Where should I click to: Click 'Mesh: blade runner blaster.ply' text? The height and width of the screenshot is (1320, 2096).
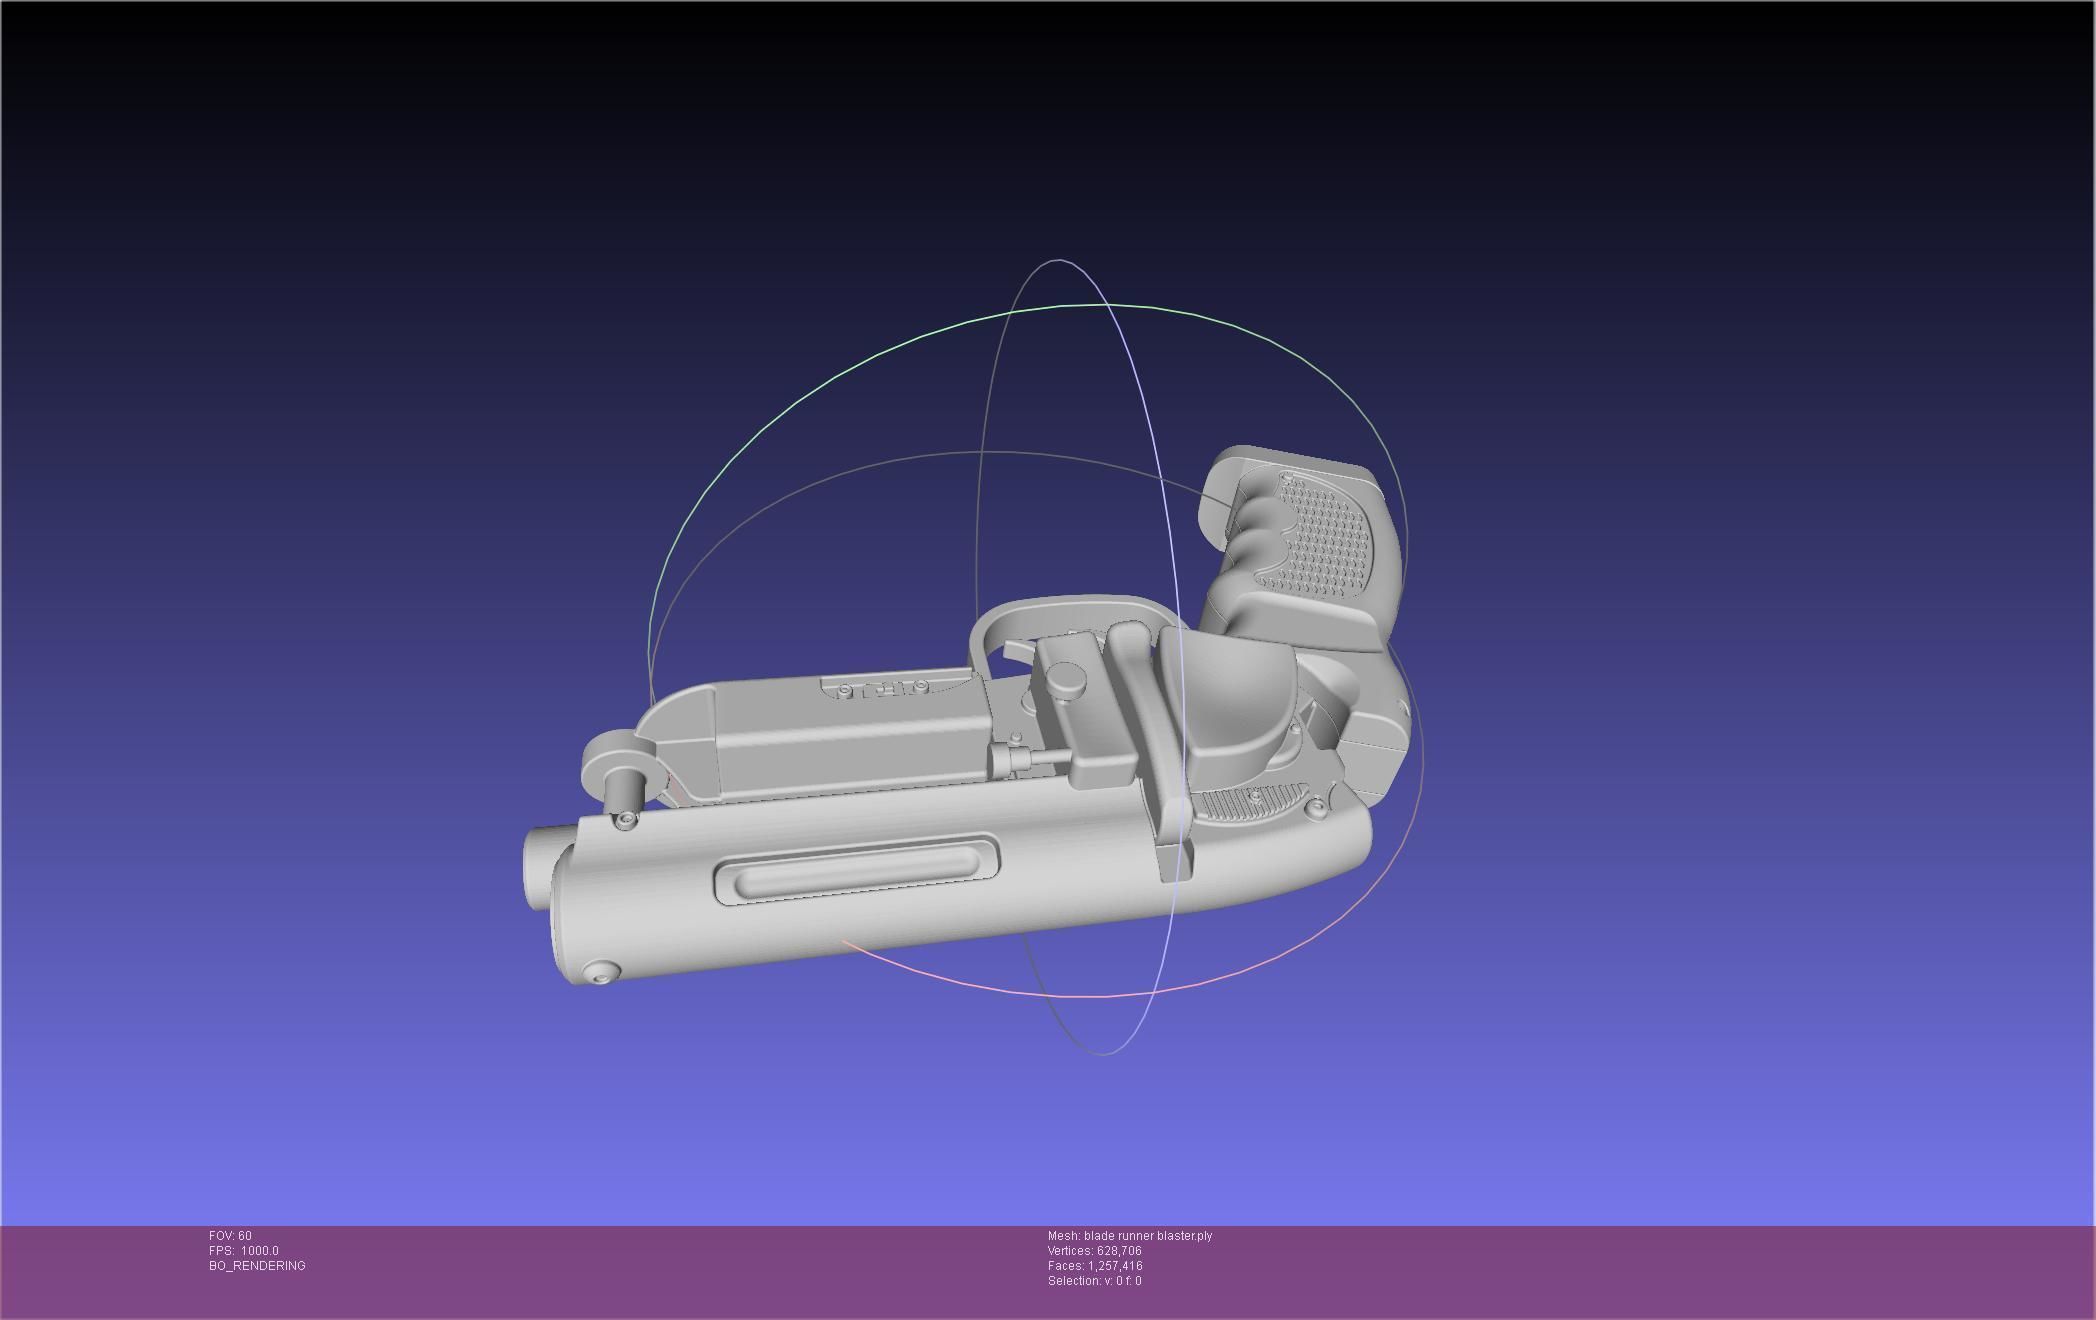click(x=1130, y=1236)
